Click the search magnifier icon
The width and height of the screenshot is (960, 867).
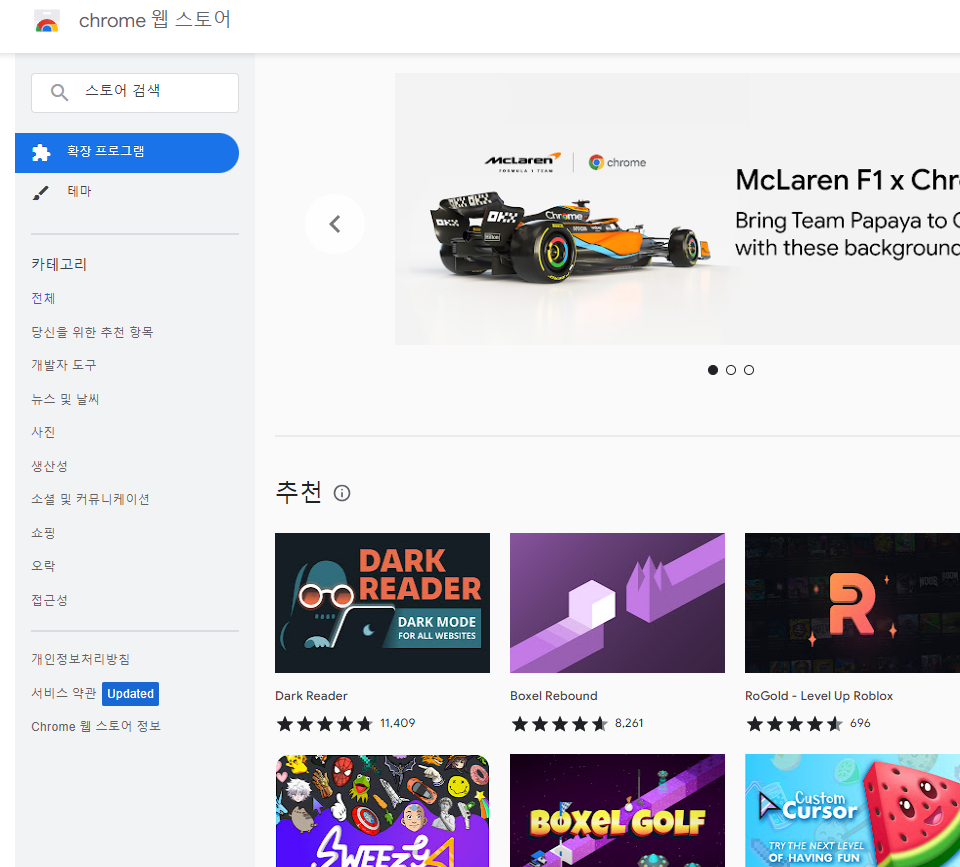point(59,92)
